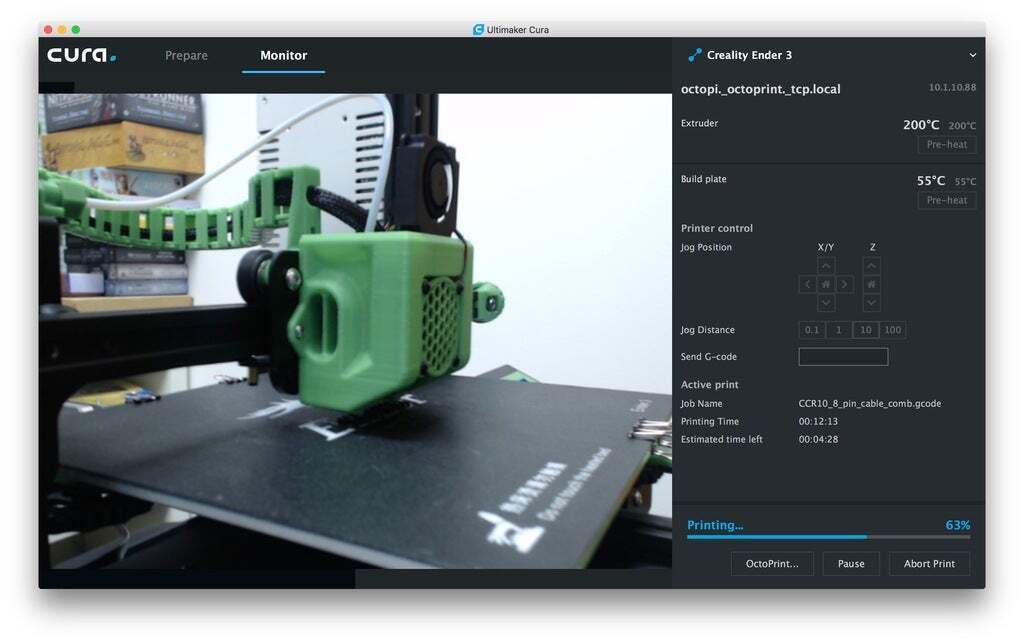Image resolution: width=1024 pixels, height=644 pixels.
Task: Click the 63% progress percentage
Action: [x=958, y=525]
